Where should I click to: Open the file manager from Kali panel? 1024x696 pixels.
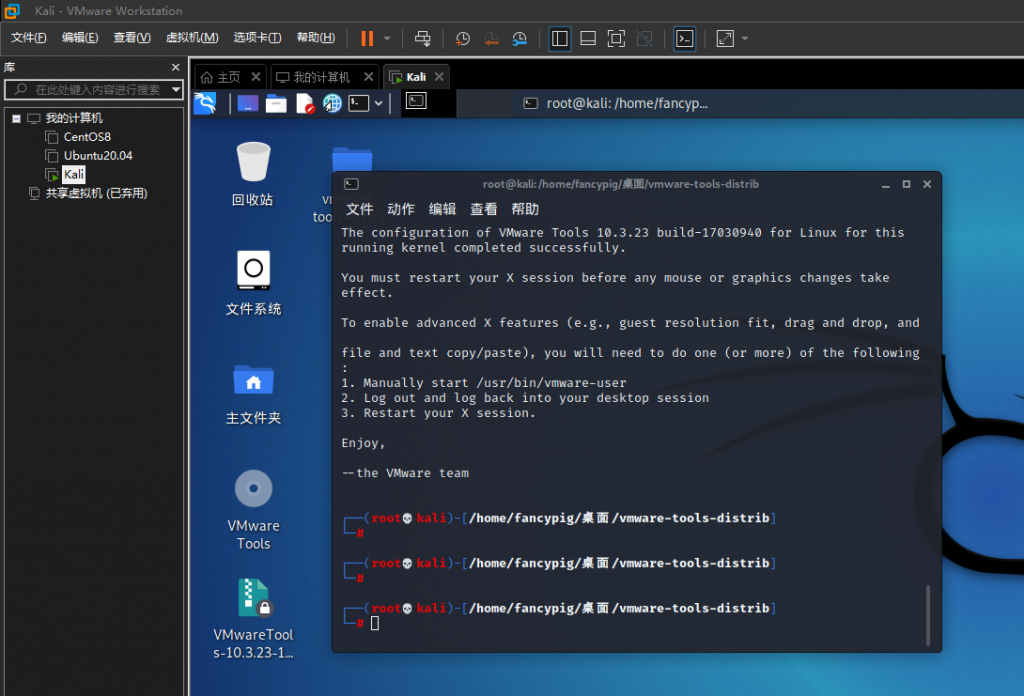(x=276, y=103)
